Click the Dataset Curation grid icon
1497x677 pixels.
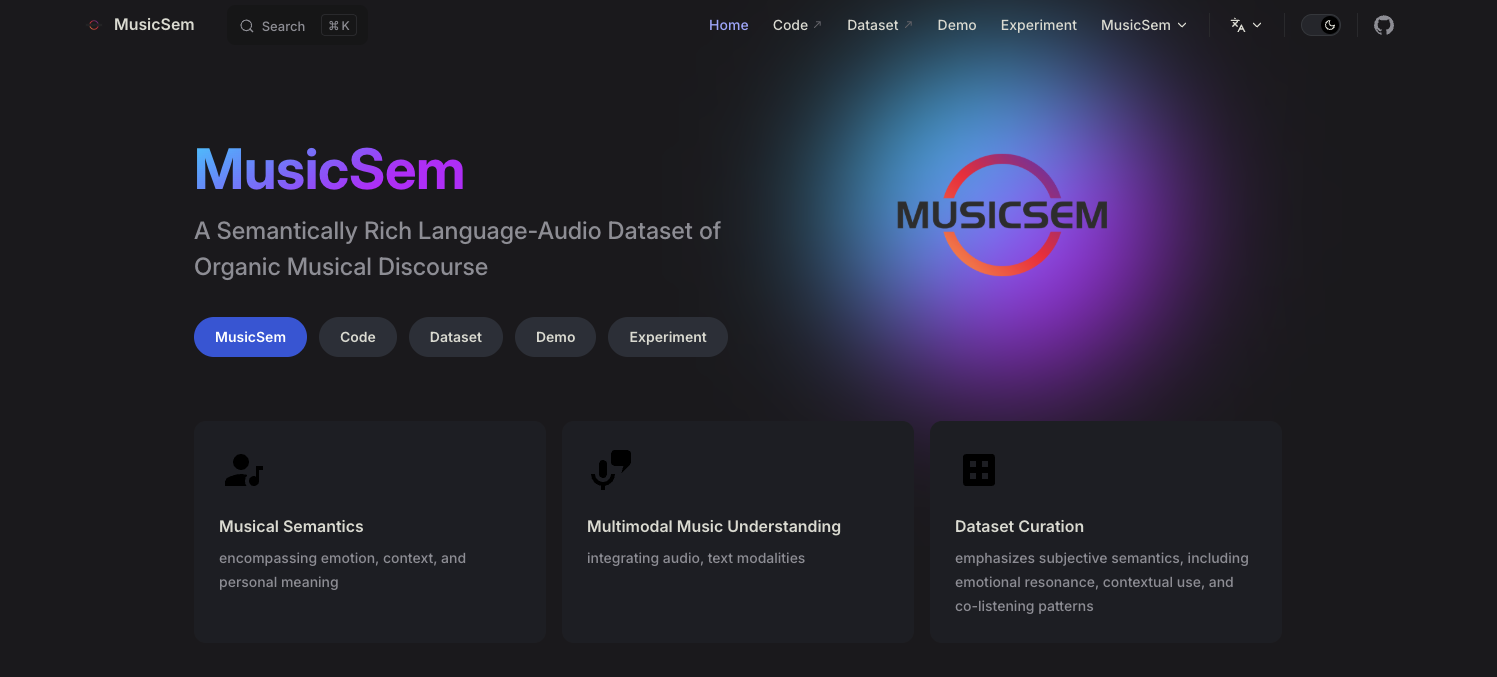979,470
